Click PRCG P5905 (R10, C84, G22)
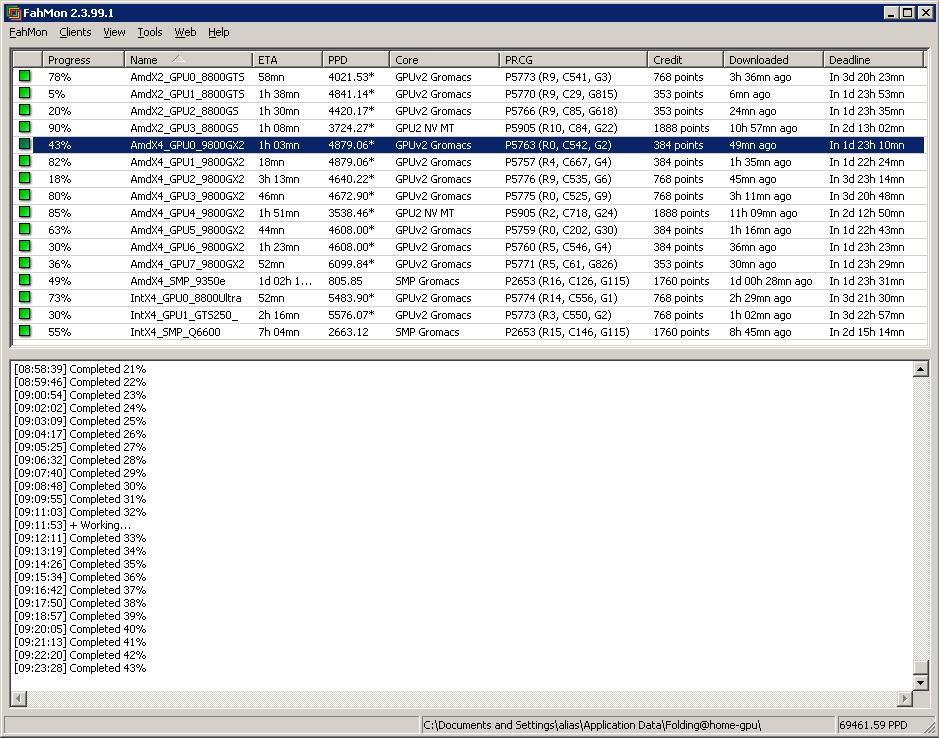The image size is (939, 738). click(x=561, y=128)
